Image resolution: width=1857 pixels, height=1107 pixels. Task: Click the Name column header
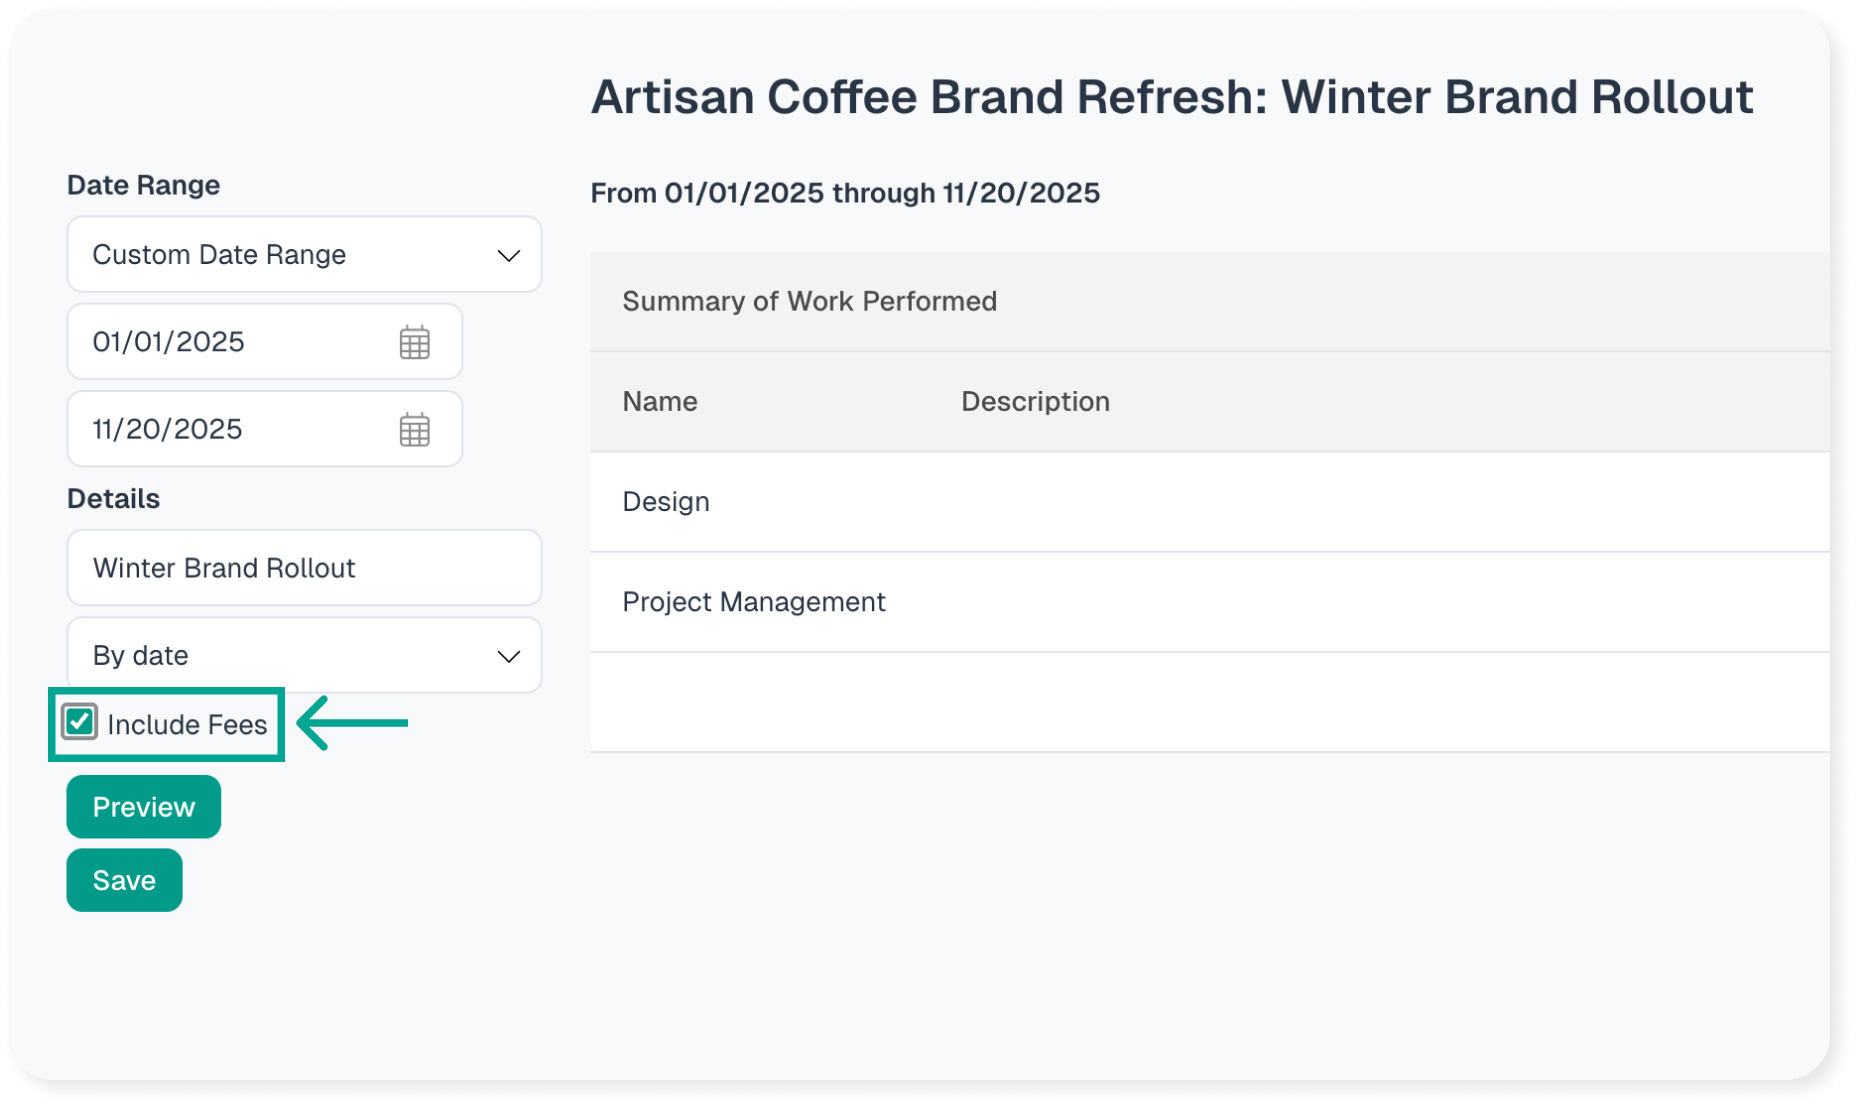click(660, 402)
